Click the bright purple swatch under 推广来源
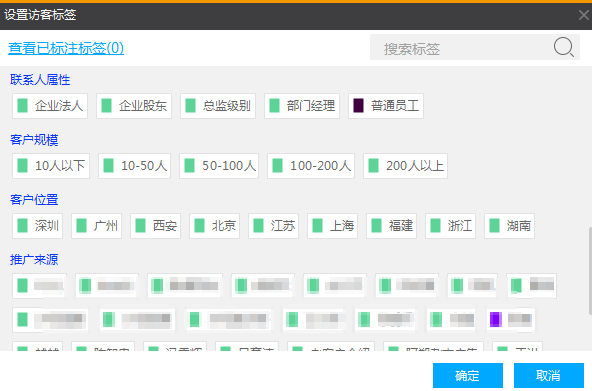The image size is (592, 391). tap(496, 320)
